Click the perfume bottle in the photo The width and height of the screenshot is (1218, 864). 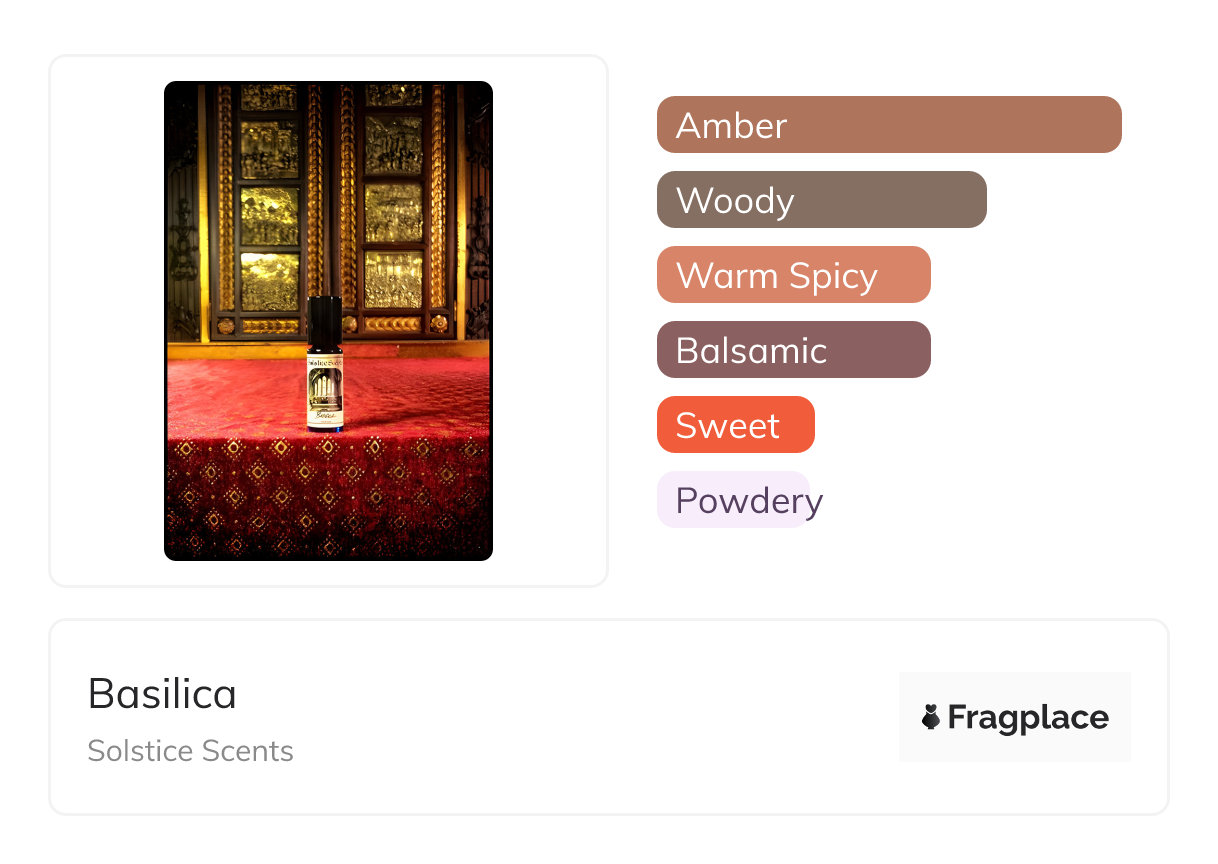tap(325, 370)
